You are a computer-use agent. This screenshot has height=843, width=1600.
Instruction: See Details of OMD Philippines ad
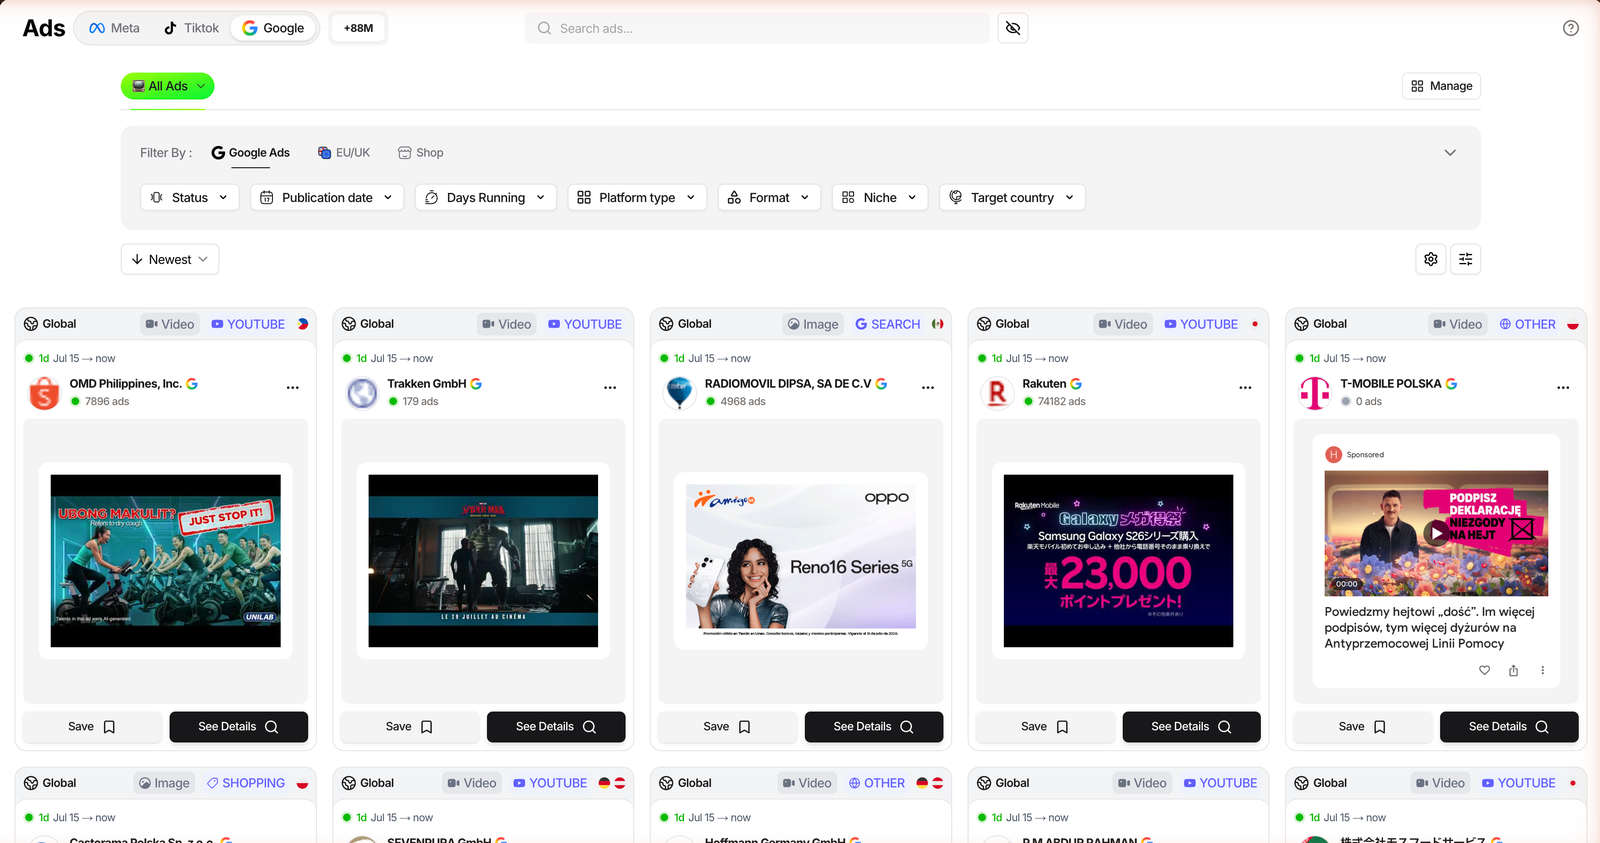click(239, 727)
